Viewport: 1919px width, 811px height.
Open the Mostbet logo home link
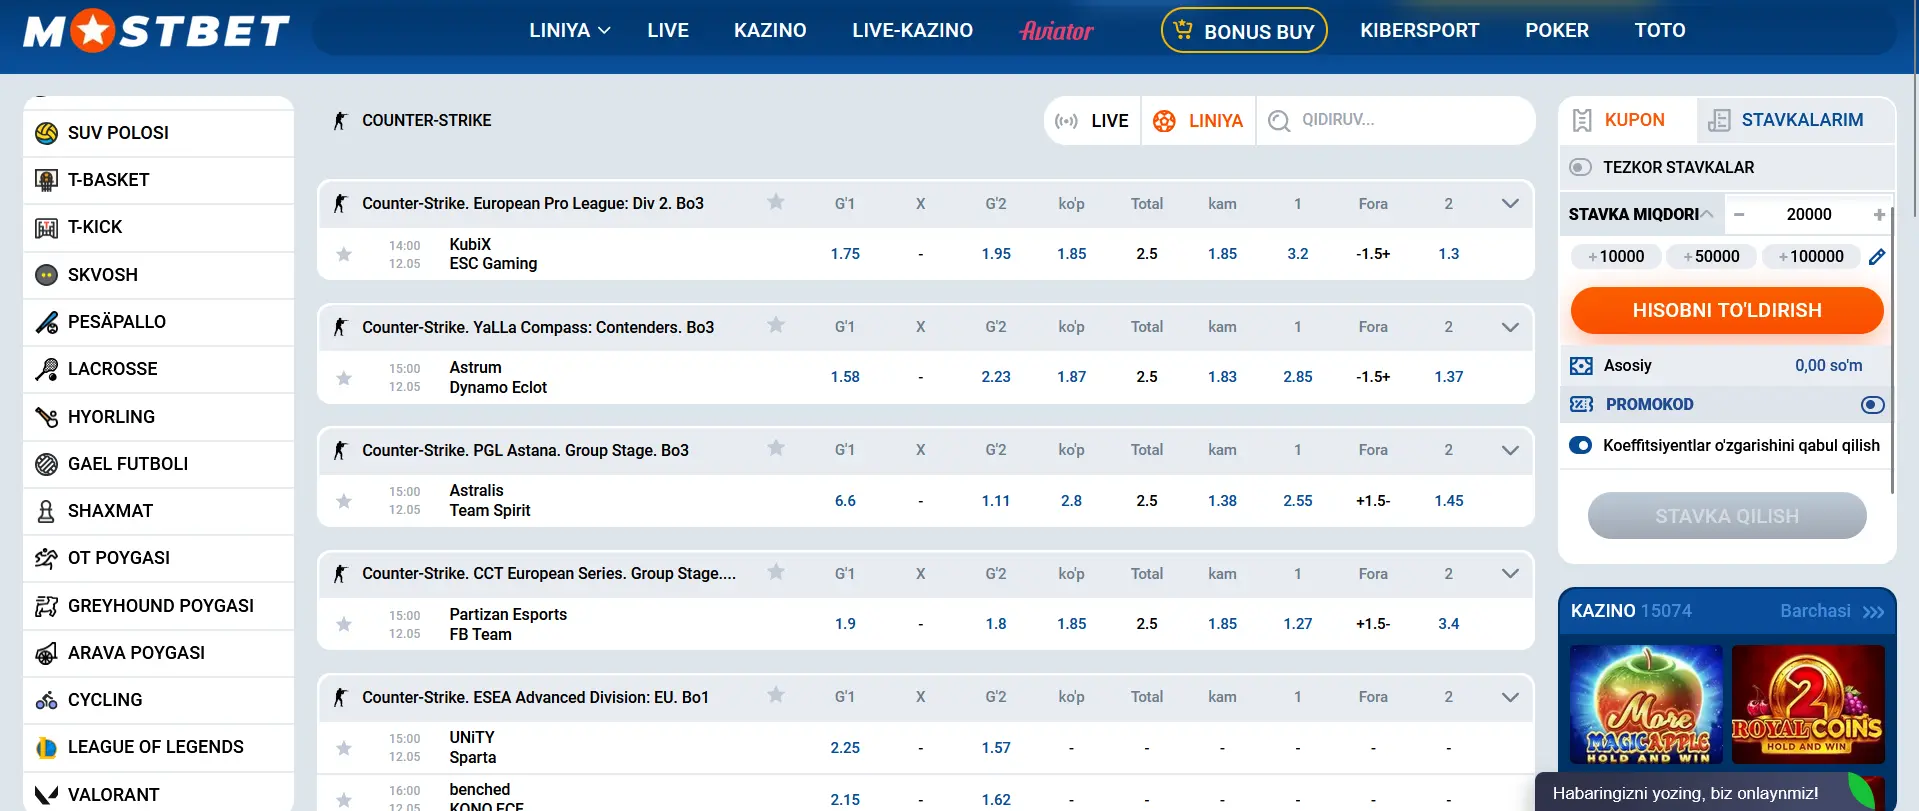tap(156, 31)
